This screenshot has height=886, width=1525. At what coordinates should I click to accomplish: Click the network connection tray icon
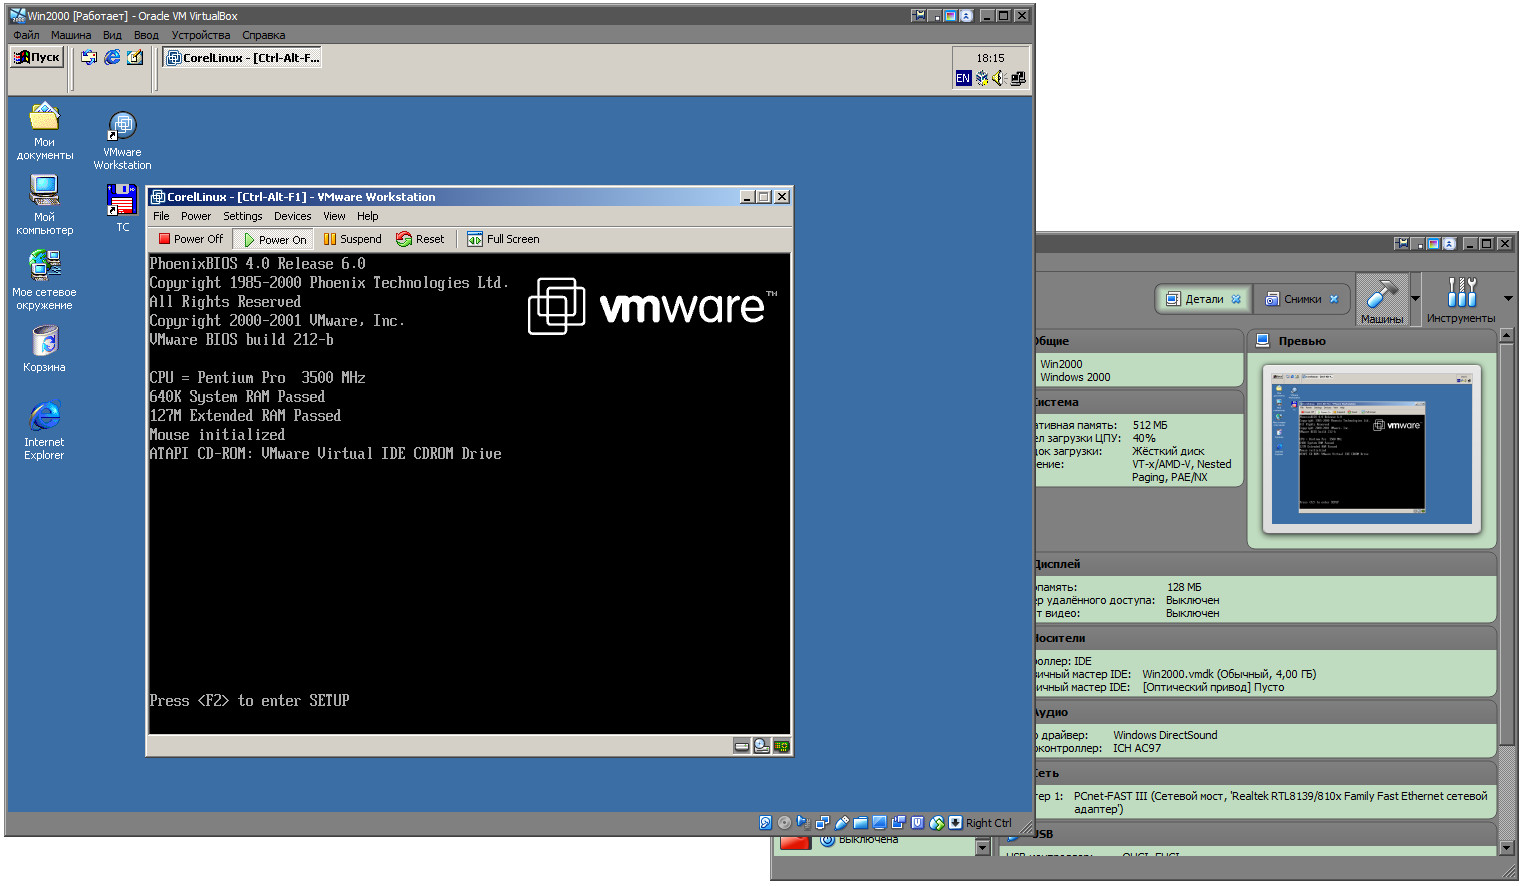tap(1018, 78)
